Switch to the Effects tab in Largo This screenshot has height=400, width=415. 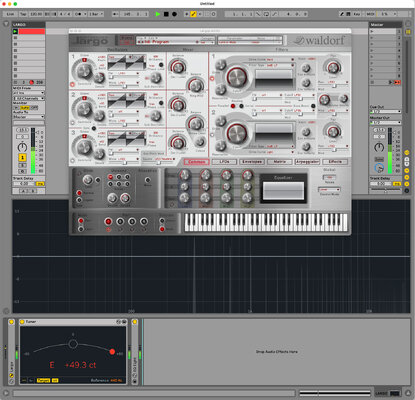[335, 162]
